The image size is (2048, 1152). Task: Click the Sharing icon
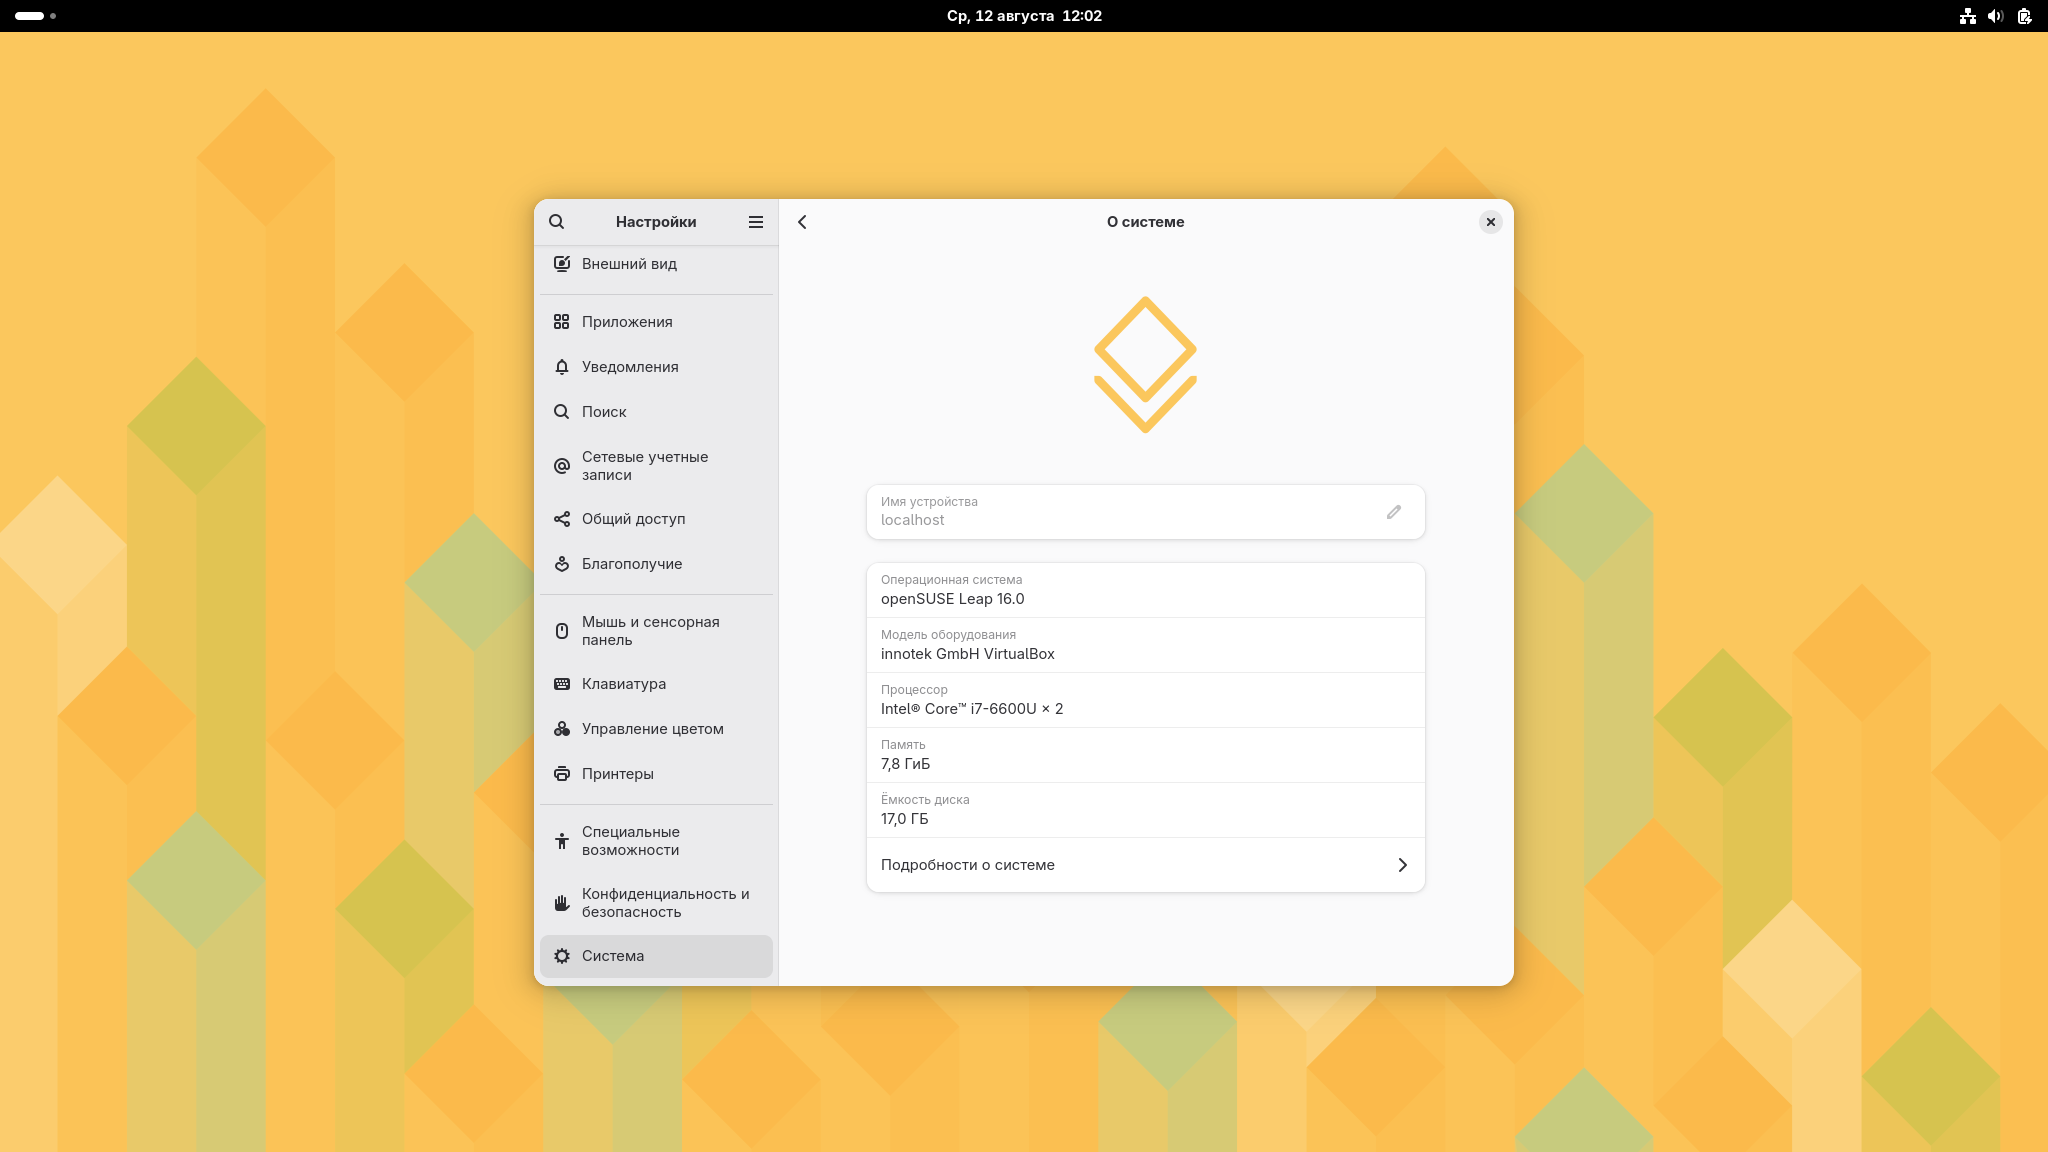tap(562, 519)
